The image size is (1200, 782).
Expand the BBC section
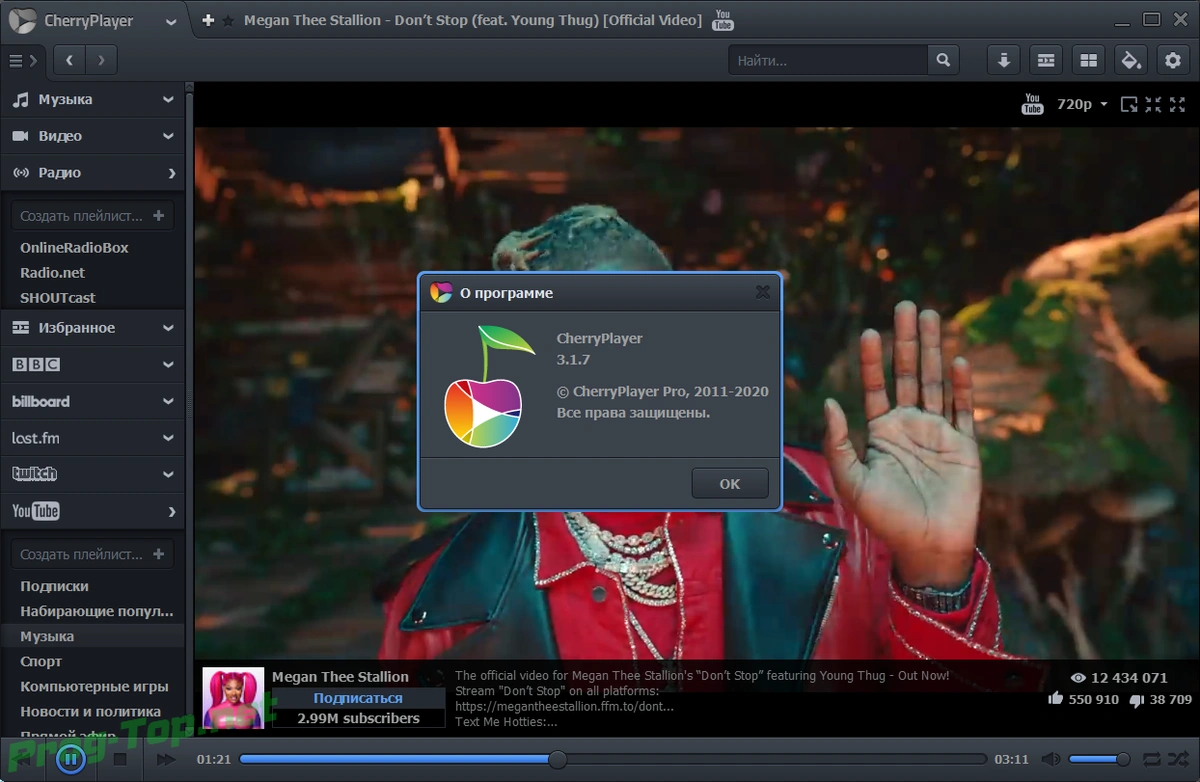pyautogui.click(x=92, y=365)
